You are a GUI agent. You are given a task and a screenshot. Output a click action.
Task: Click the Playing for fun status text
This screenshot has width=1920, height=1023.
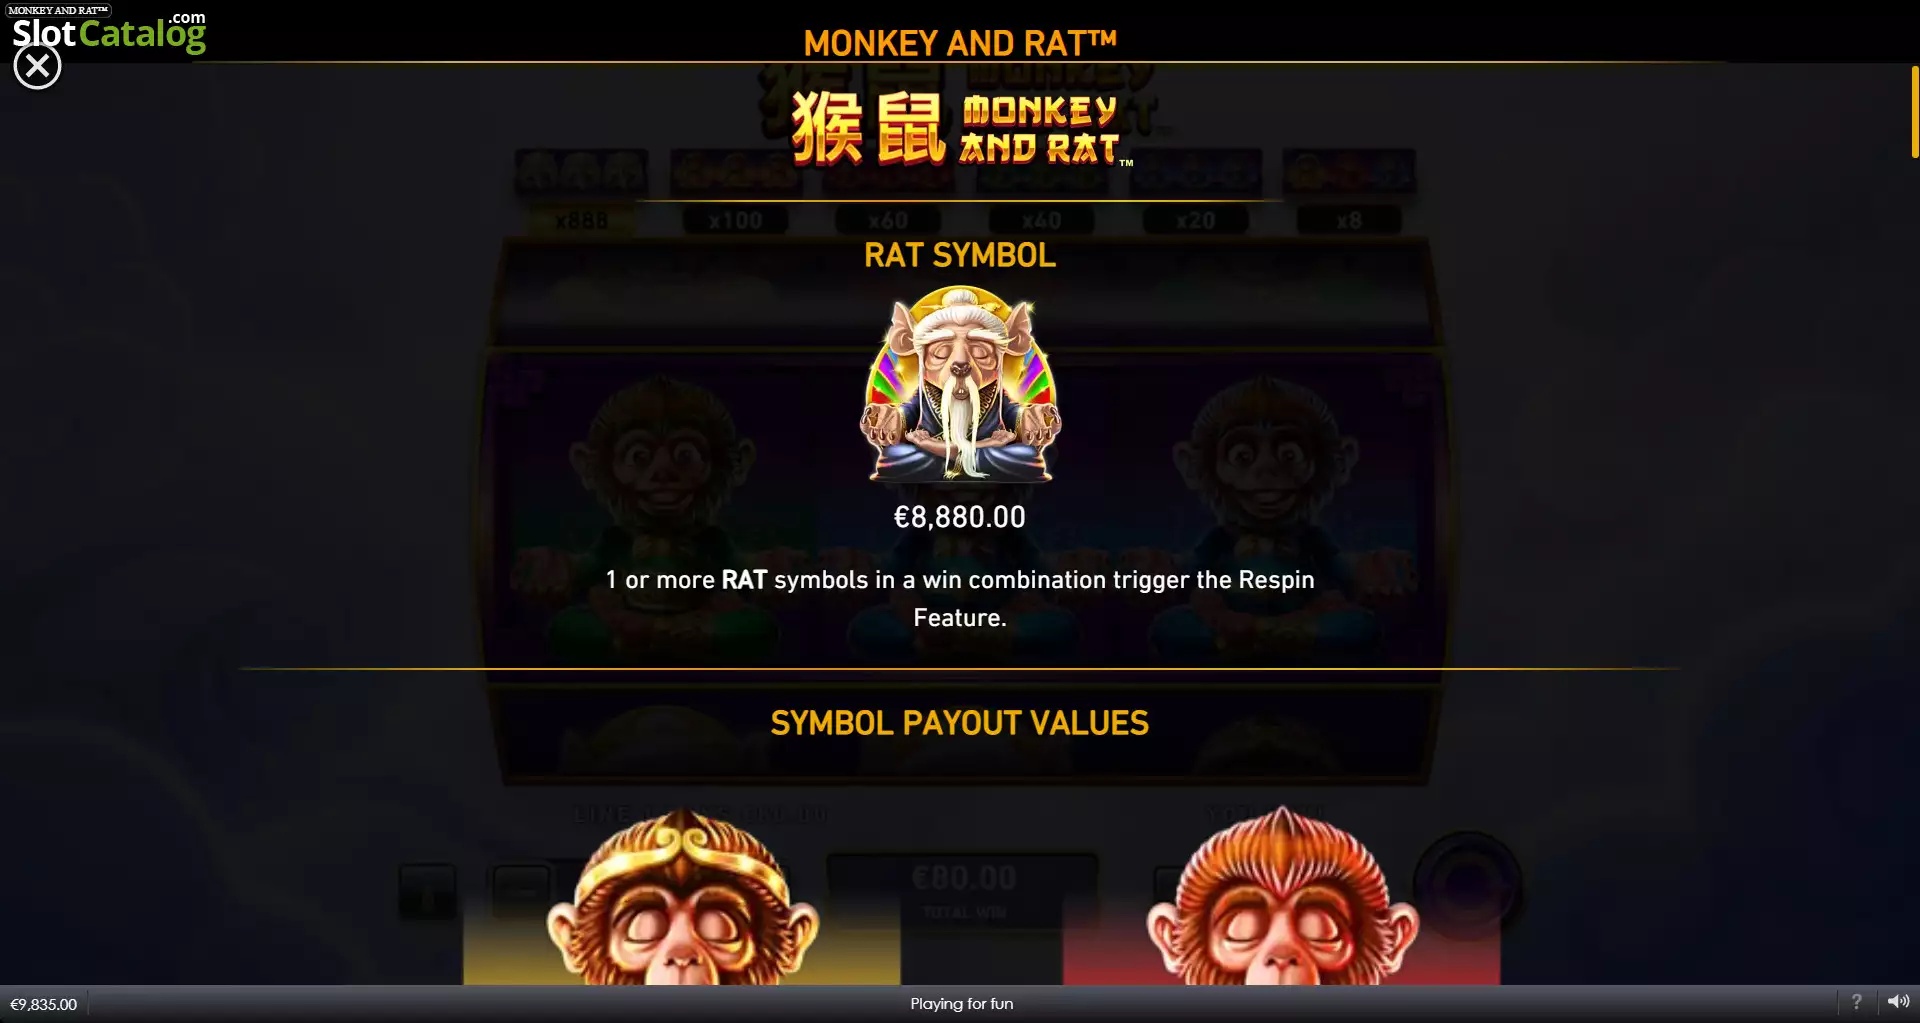pyautogui.click(x=961, y=1004)
